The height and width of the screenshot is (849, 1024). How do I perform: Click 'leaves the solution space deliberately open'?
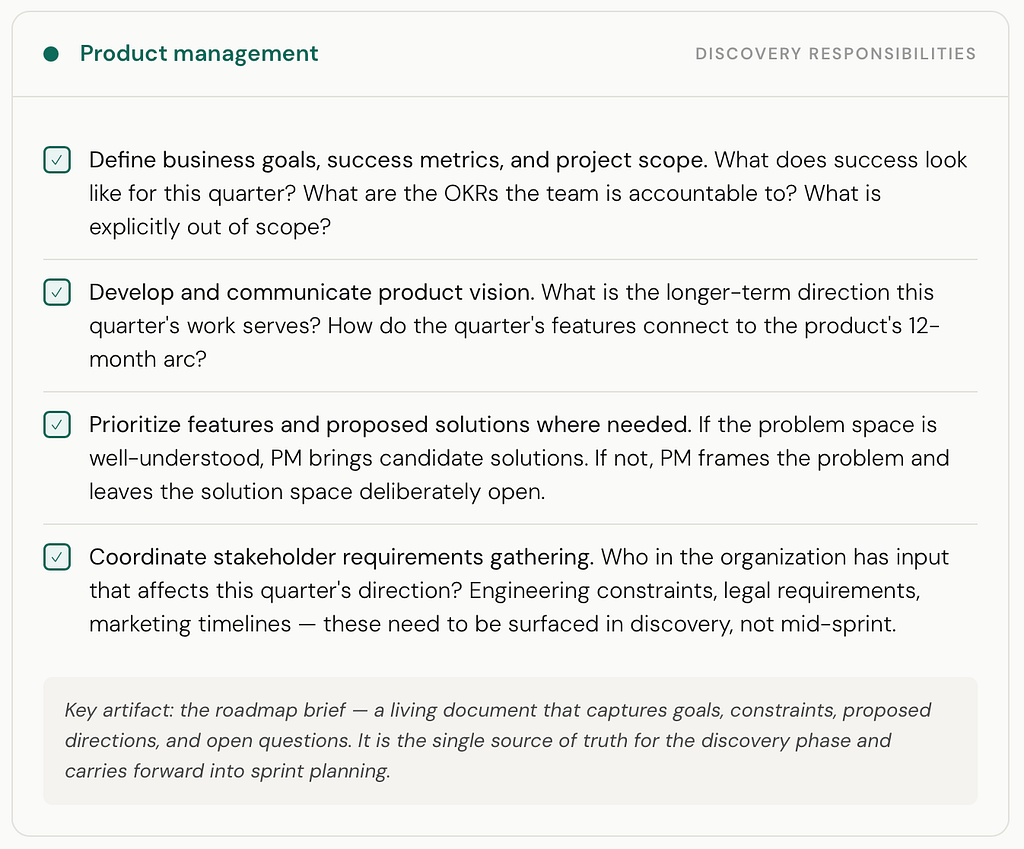[317, 491]
